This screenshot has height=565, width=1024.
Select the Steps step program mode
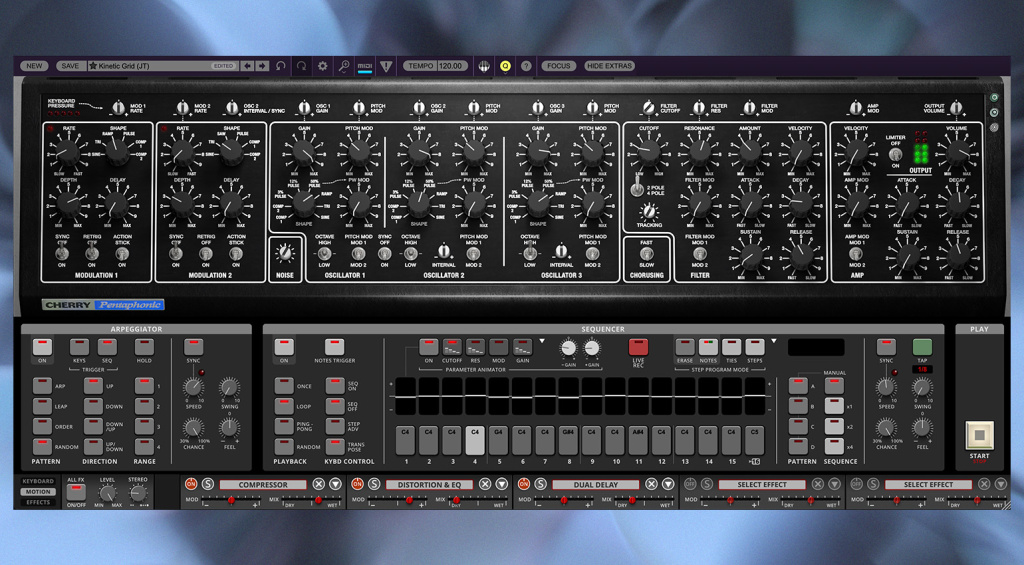click(x=755, y=347)
